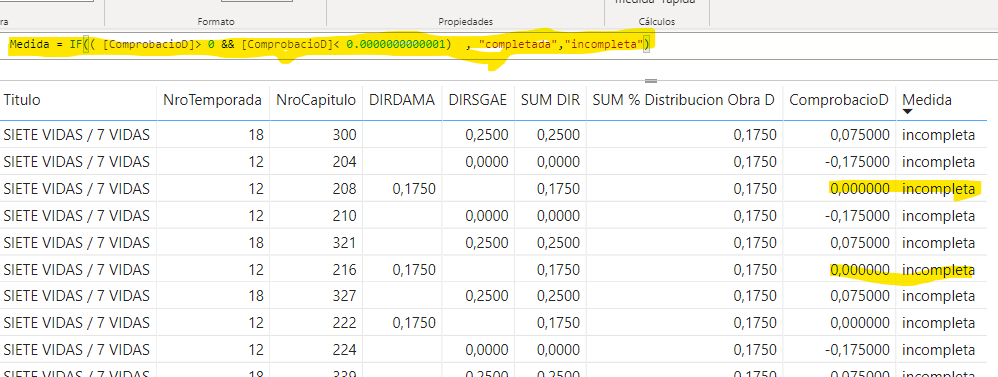Image resolution: width=998 pixels, height=377 pixels.
Task: Click SUM DIR value 0,1750 in row 208
Action: (x=558, y=188)
